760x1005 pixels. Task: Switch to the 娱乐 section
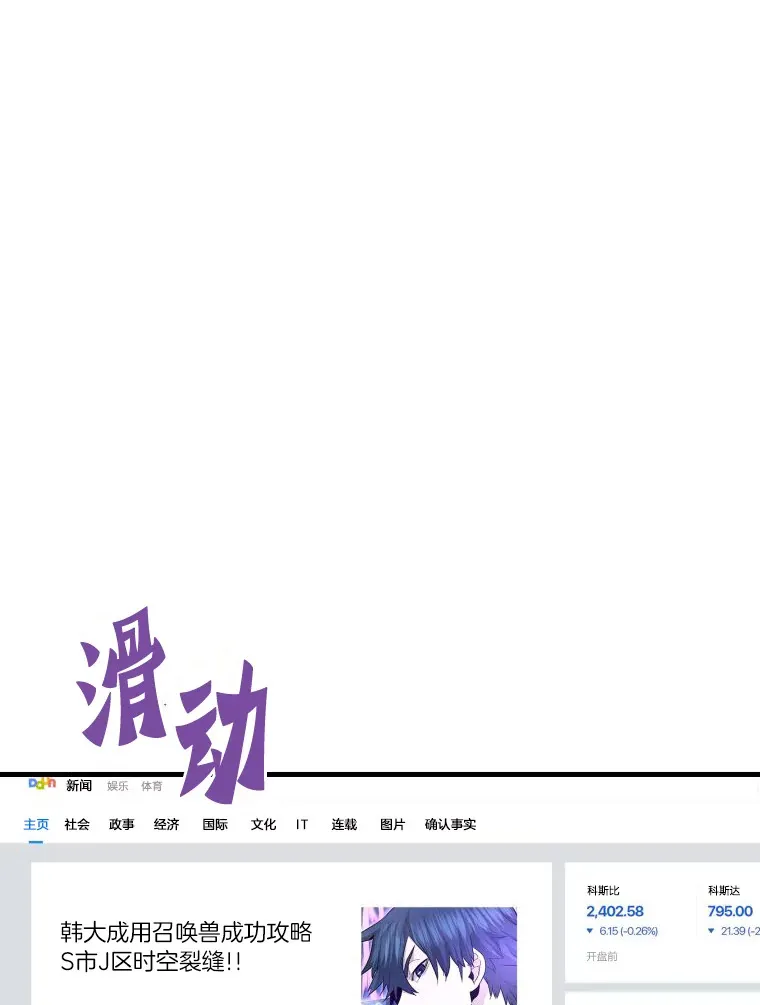click(117, 786)
